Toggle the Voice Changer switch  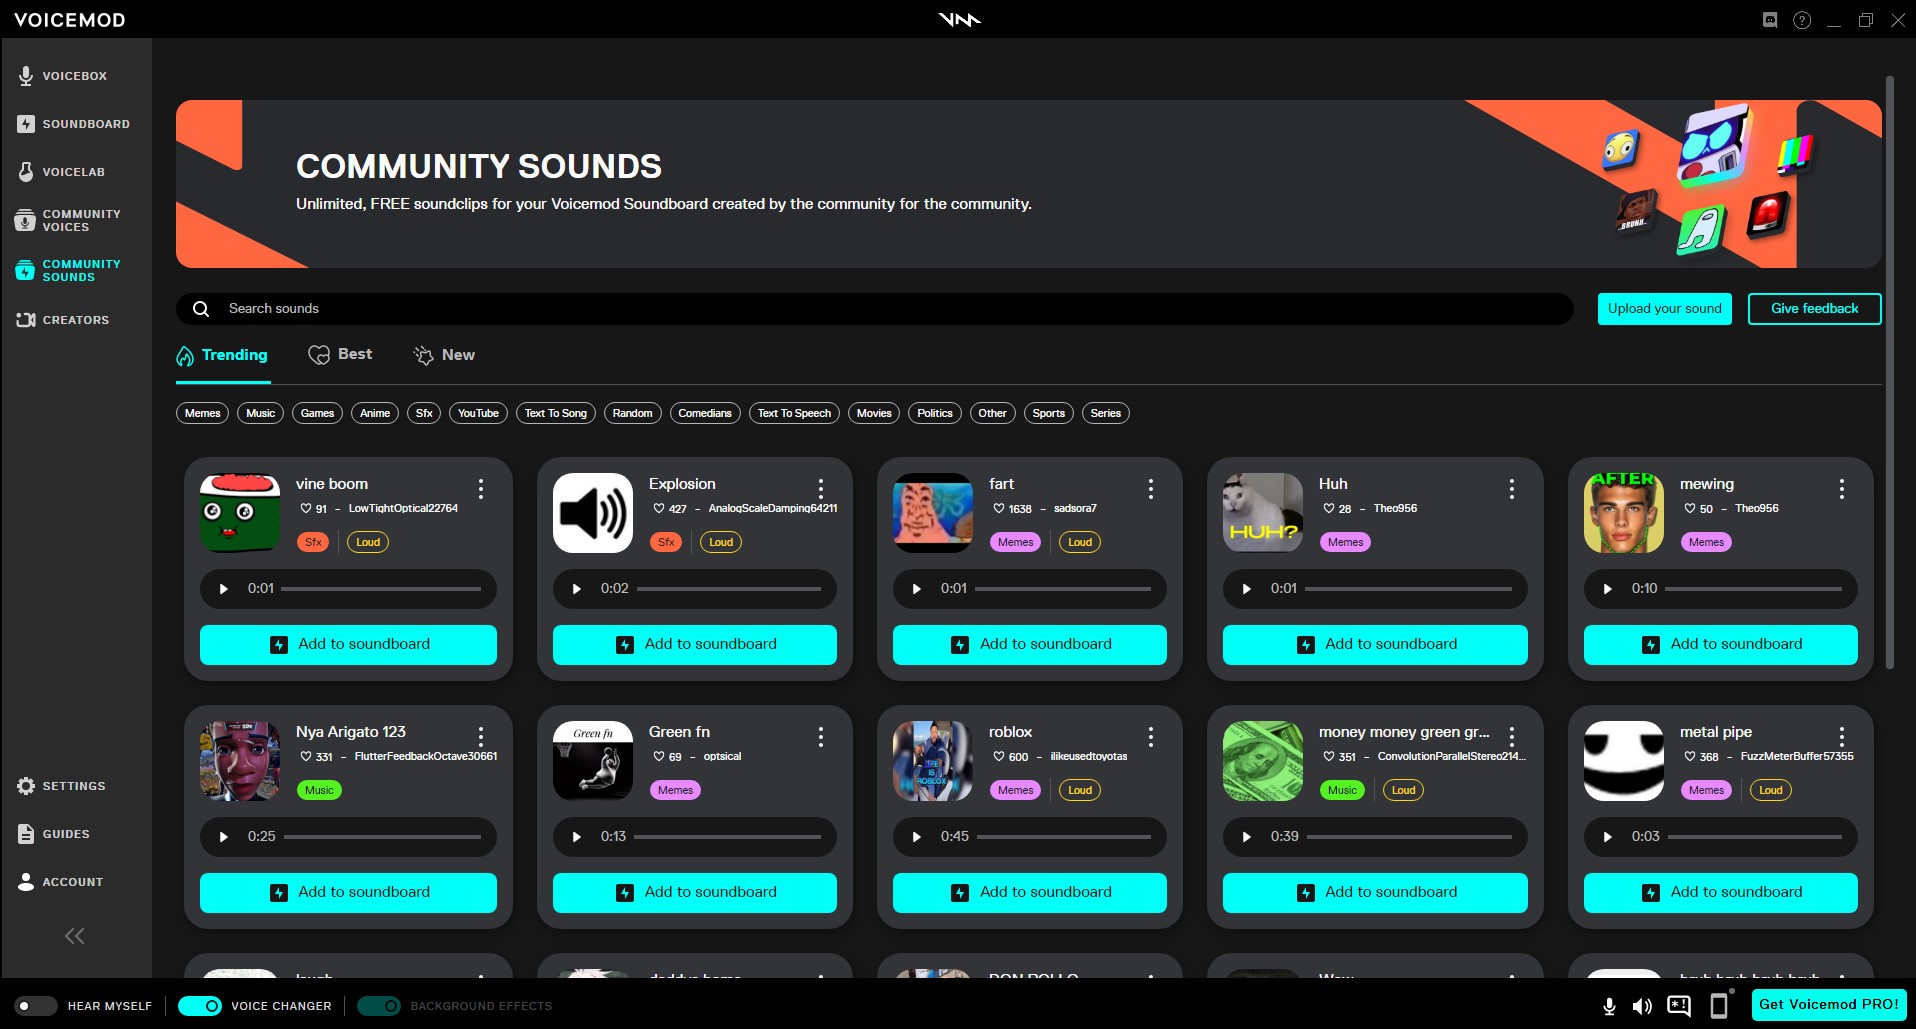(x=200, y=1006)
